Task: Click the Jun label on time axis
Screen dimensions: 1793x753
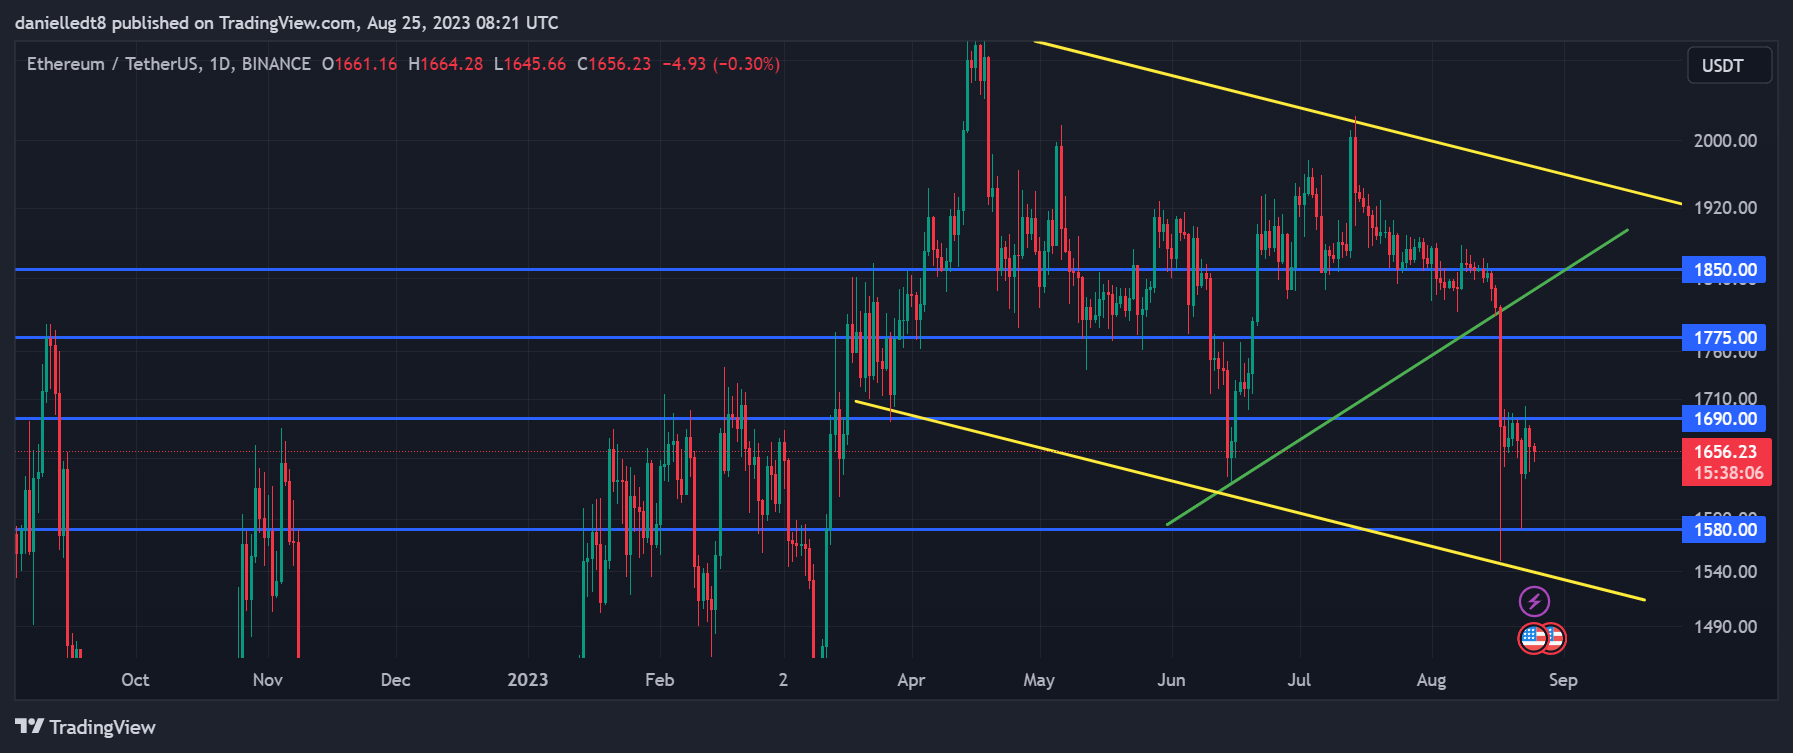Action: 1171,680
